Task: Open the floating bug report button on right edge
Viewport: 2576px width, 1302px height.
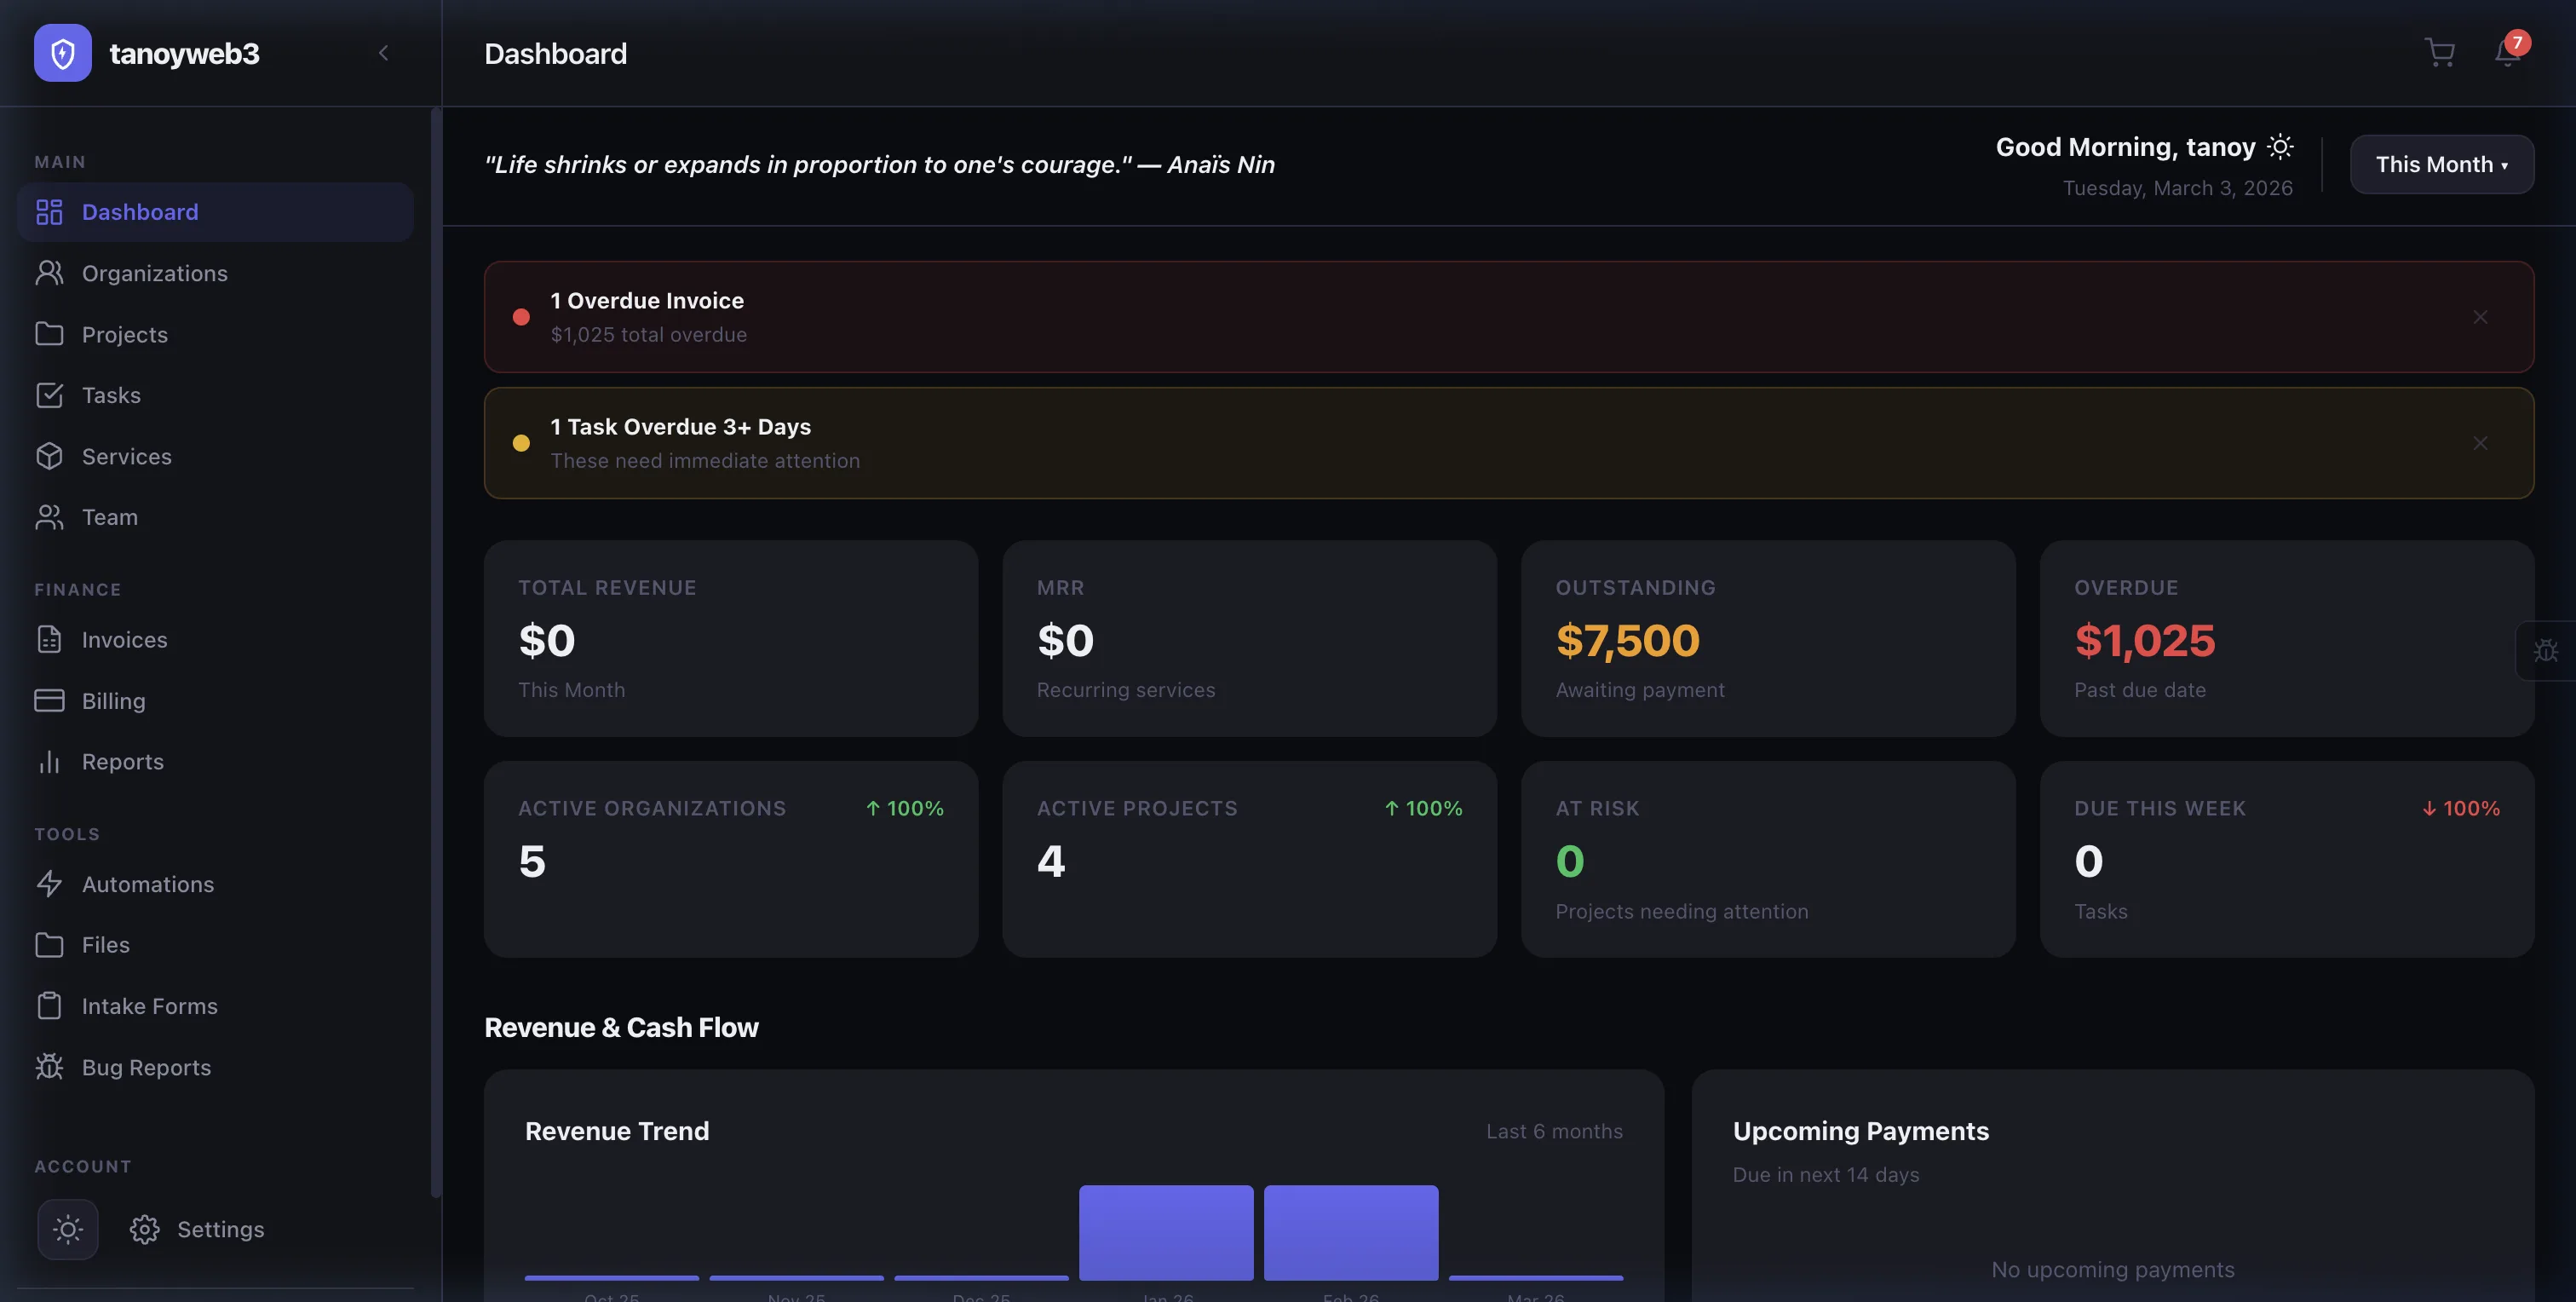Action: pos(2546,650)
